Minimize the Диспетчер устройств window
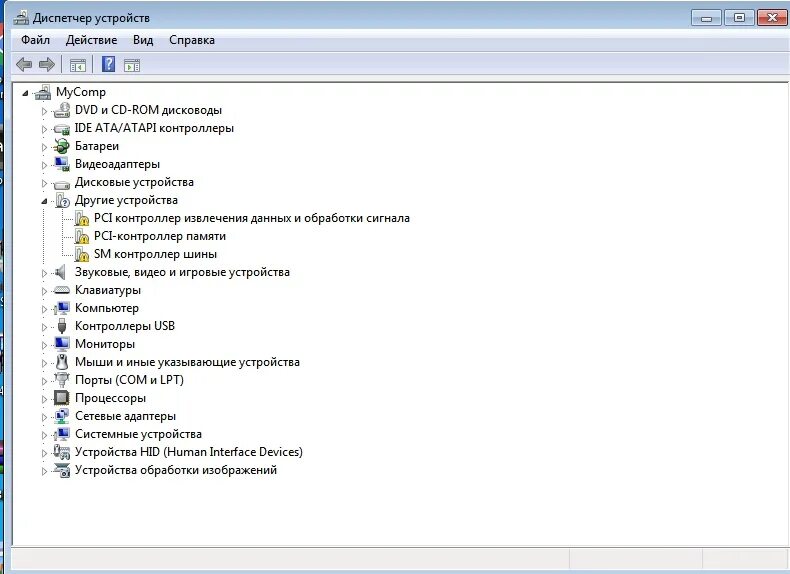This screenshot has height=574, width=790. click(706, 18)
